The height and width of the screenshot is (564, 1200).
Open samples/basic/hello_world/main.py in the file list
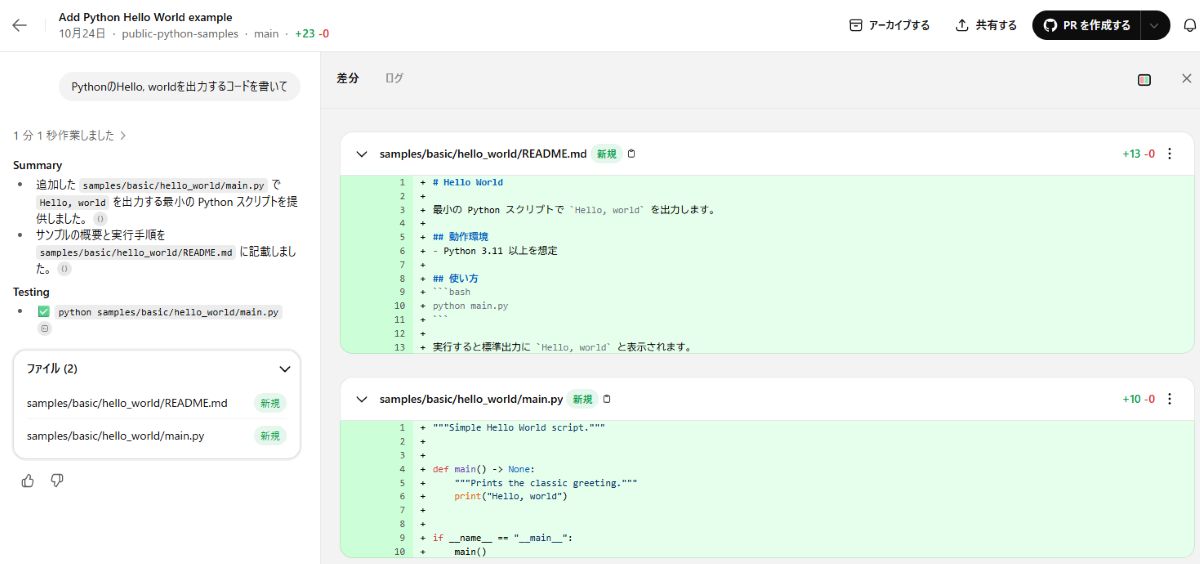[x=116, y=436]
